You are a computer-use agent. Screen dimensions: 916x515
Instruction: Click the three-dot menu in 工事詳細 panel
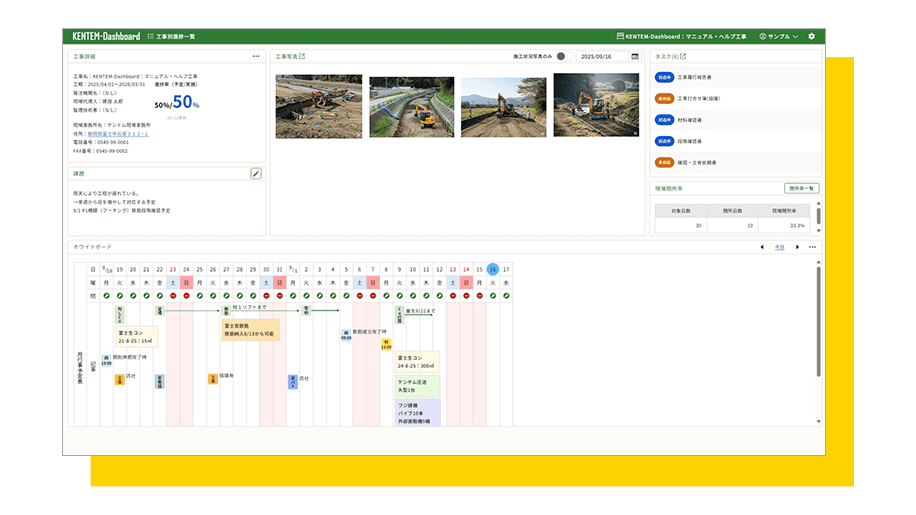click(256, 57)
